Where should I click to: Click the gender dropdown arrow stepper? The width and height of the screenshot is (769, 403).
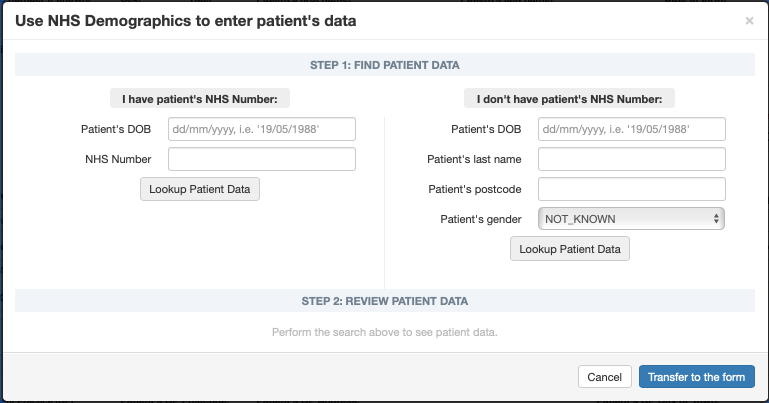(716, 219)
